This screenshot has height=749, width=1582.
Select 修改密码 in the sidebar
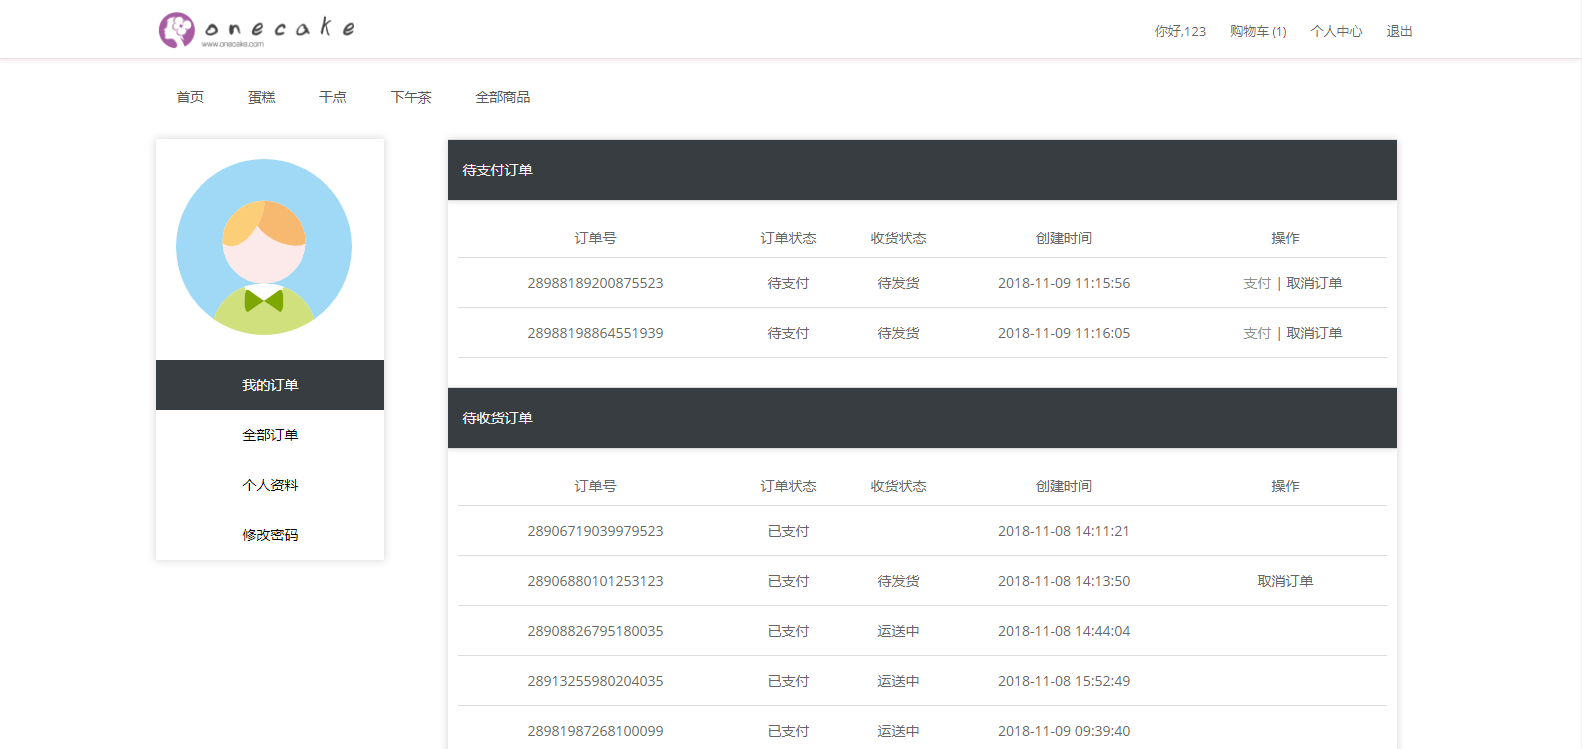pyautogui.click(x=270, y=535)
